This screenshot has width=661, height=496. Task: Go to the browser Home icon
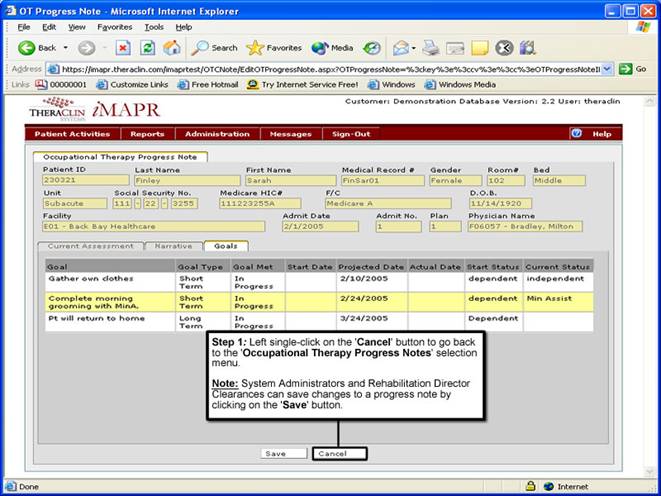[x=172, y=47]
